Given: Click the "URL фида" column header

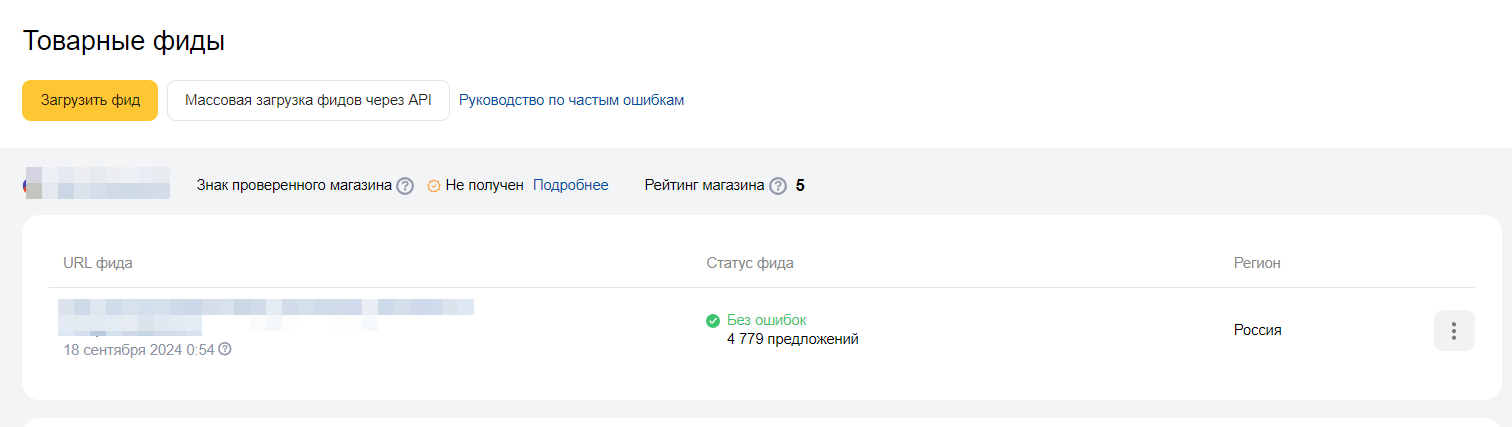Looking at the screenshot, I should 98,263.
